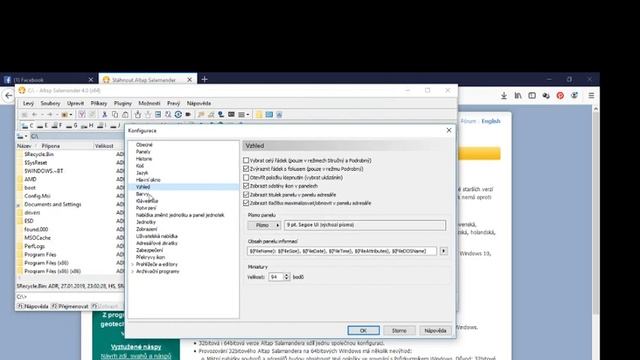This screenshot has width=640, height=360.
Task: Select drive F in the drive bar
Action: [x=57, y=126]
